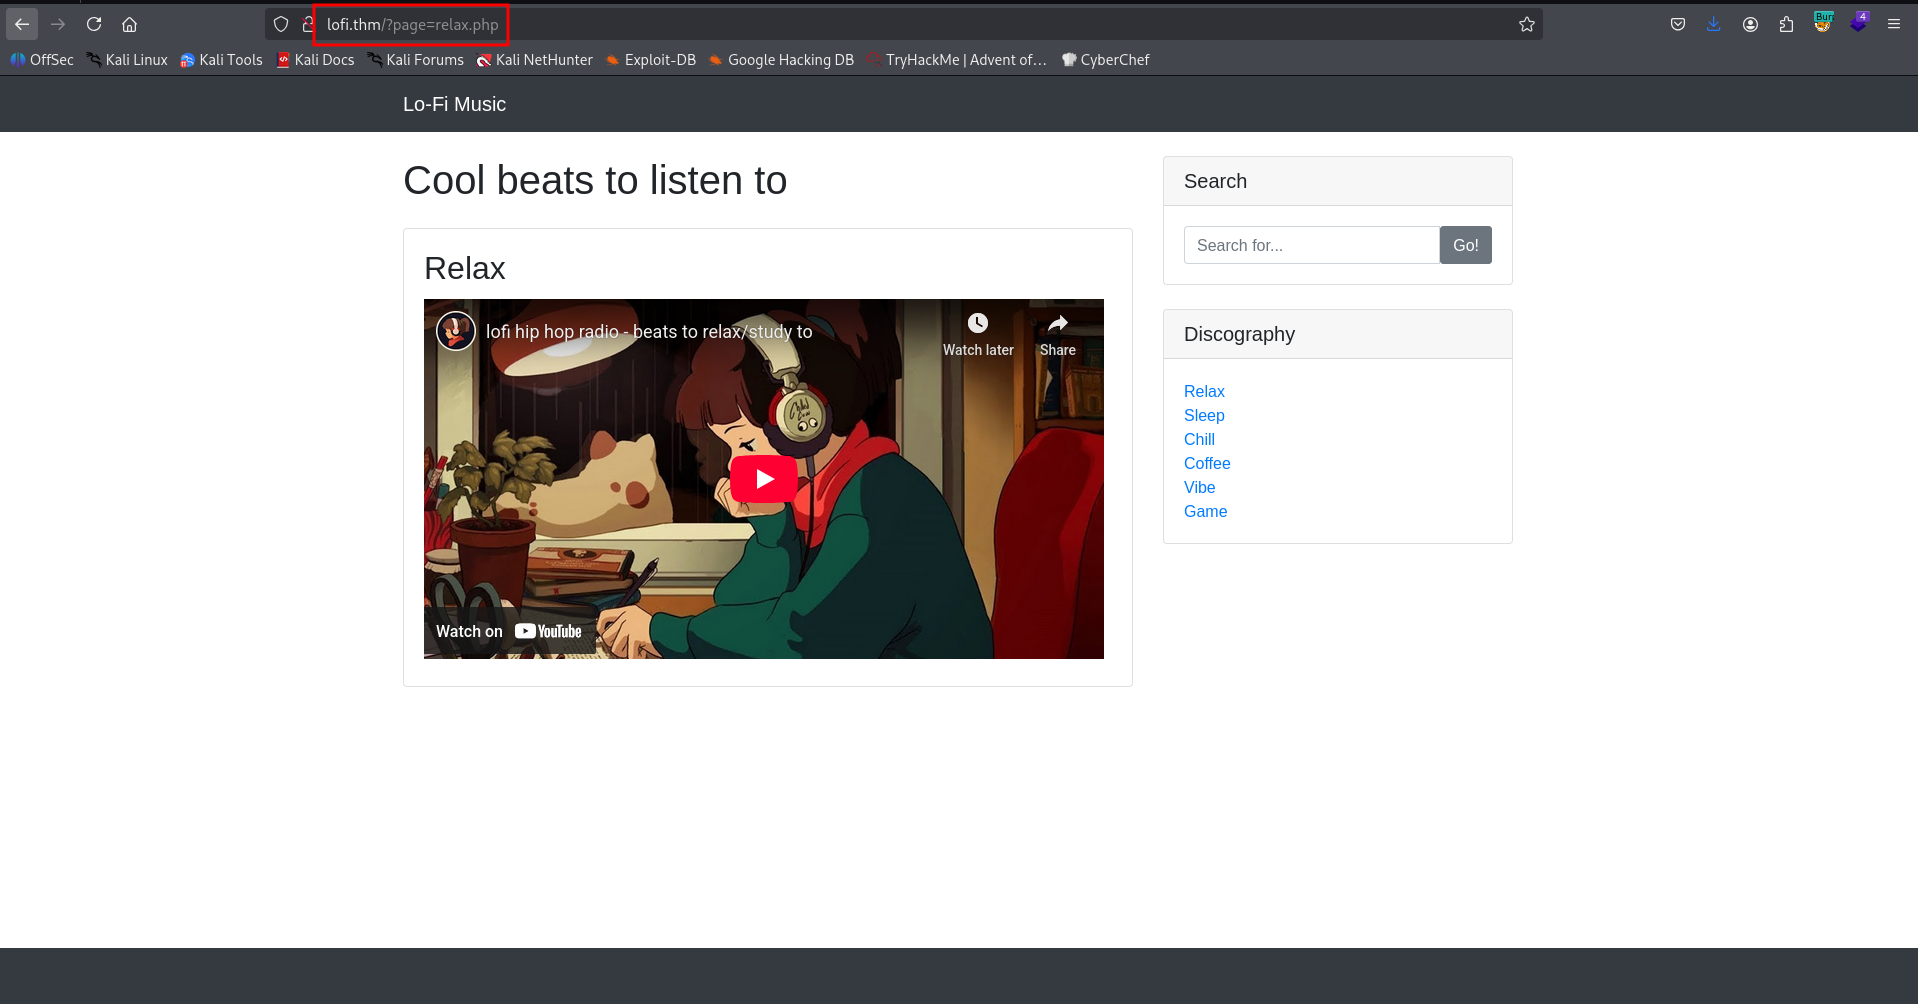
Task: Open the Exploit-DB bookmark
Action: (x=650, y=60)
